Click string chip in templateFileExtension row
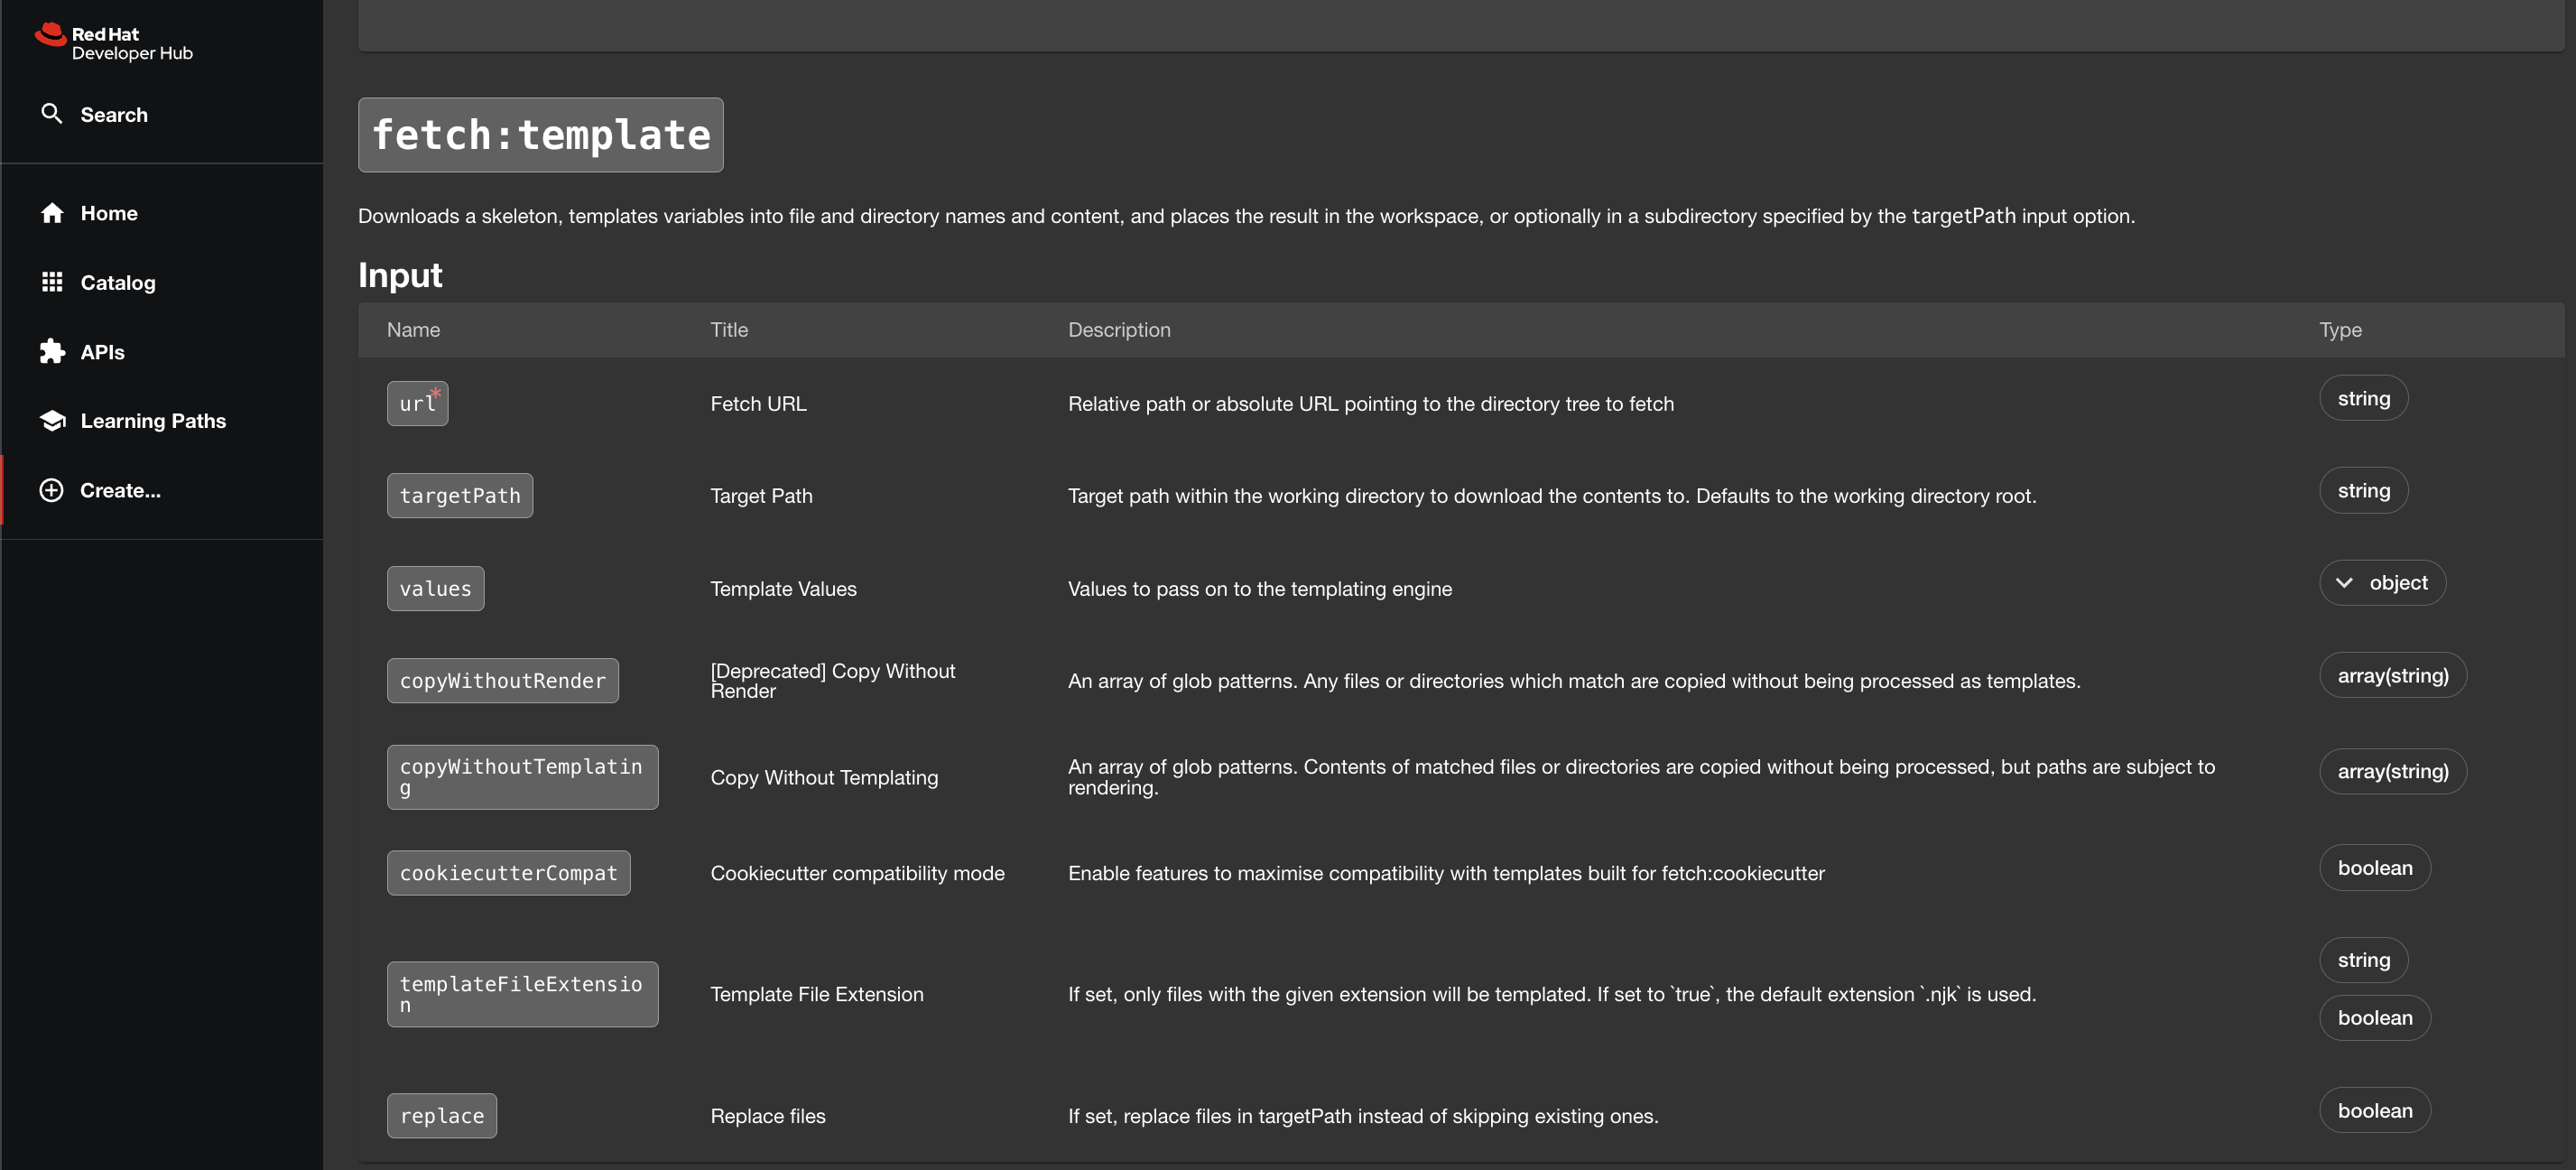This screenshot has width=2576, height=1170. [x=2363, y=960]
